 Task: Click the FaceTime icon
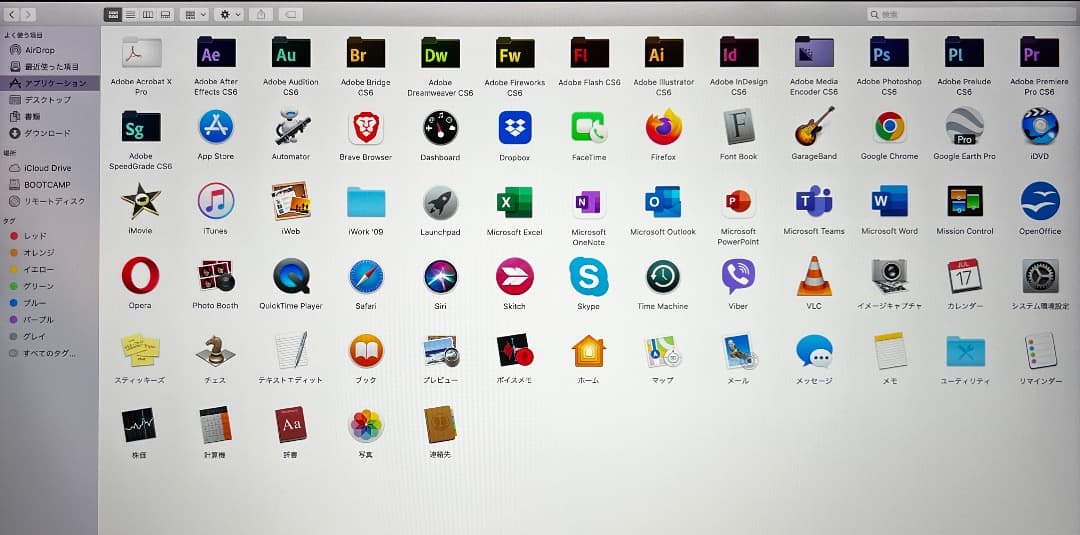(589, 127)
